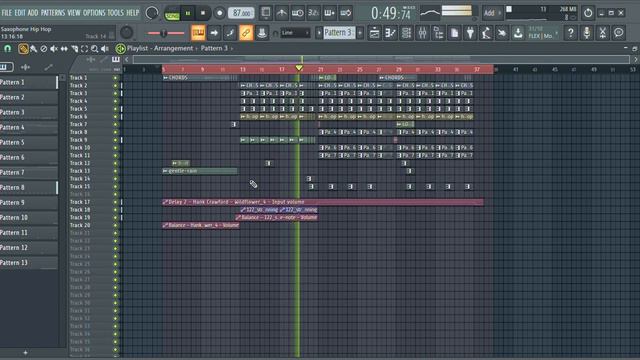Mute Track 1 using its green dot
This screenshot has height=360, width=640.
point(116,78)
